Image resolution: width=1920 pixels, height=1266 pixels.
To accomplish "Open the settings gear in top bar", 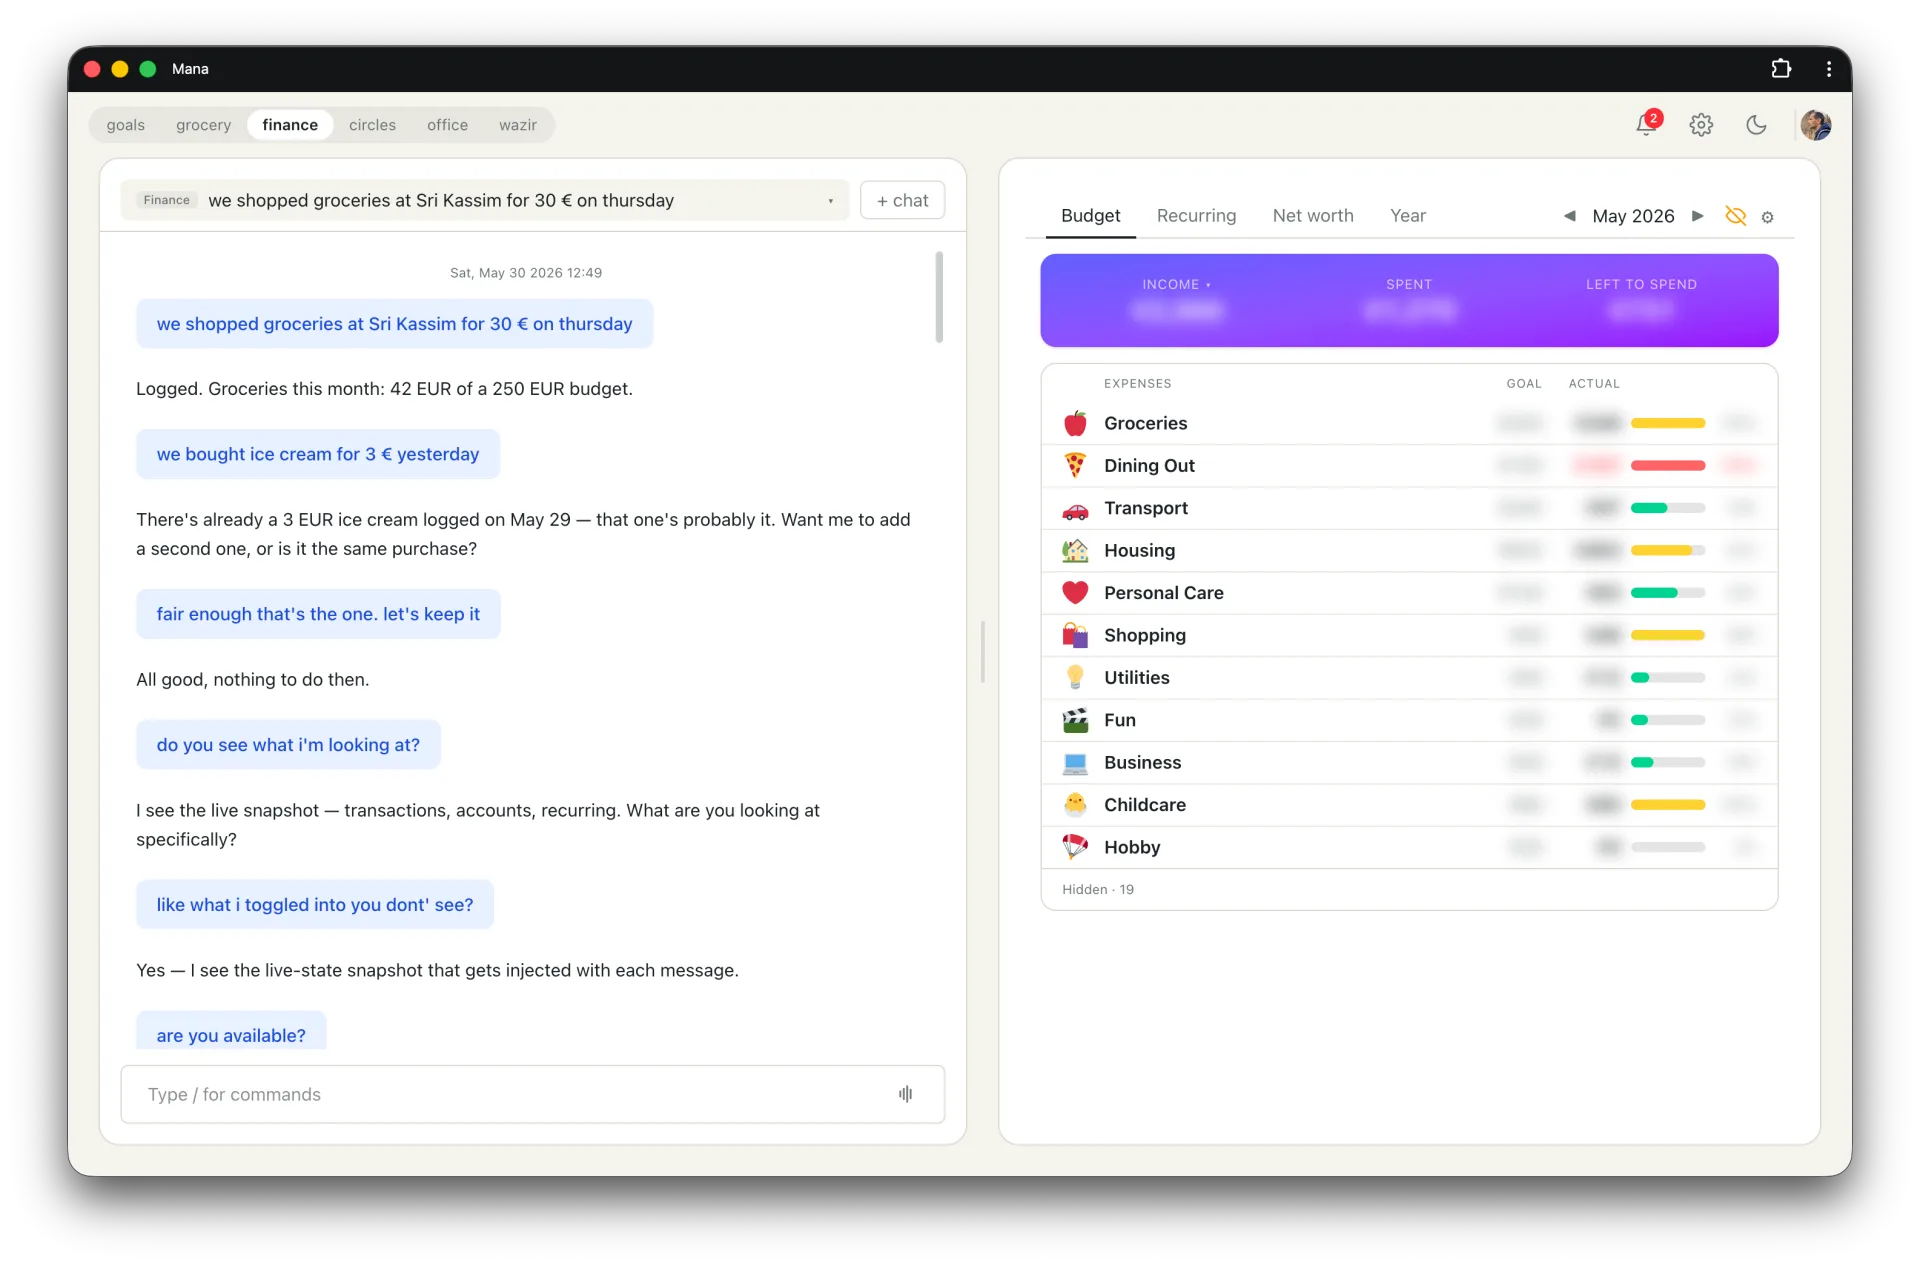I will pyautogui.click(x=1701, y=125).
